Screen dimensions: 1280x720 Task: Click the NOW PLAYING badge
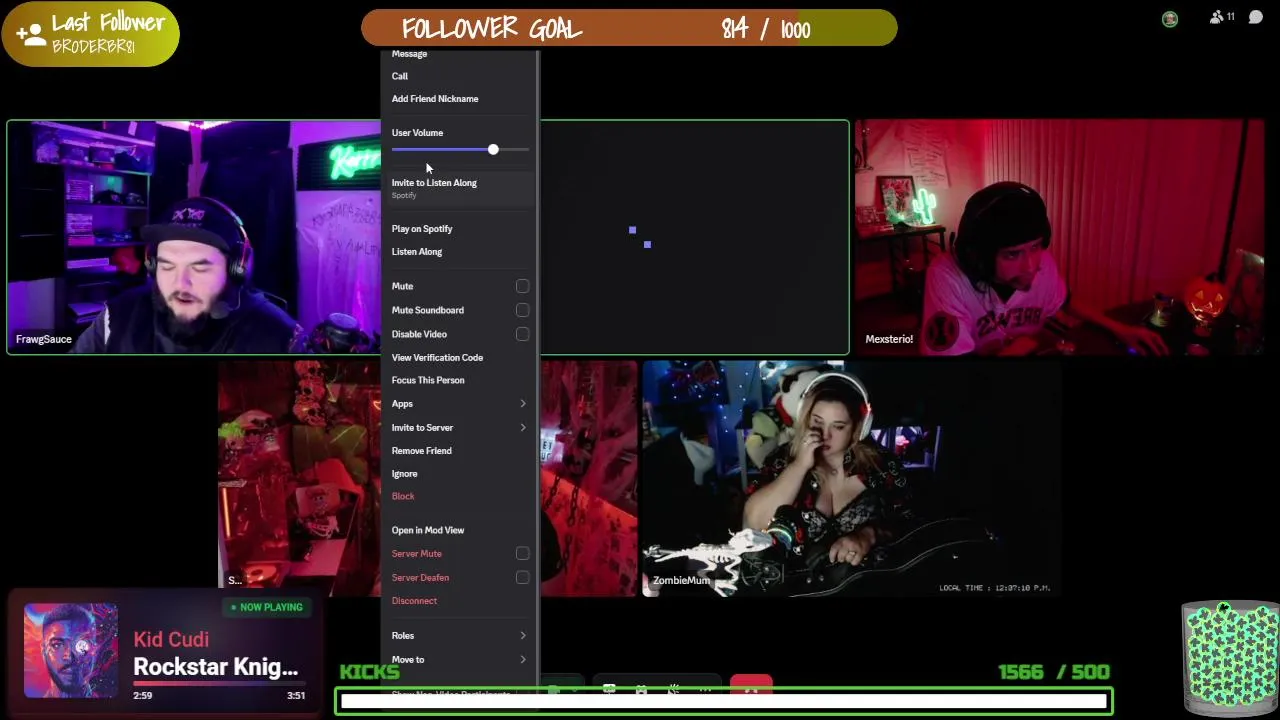click(x=267, y=607)
